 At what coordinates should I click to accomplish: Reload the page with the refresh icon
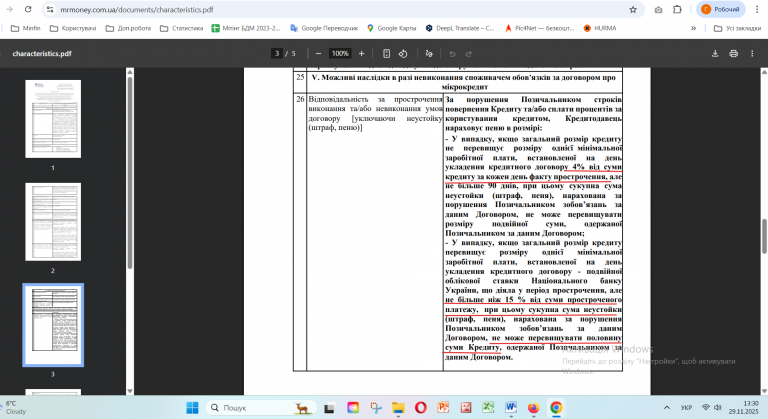click(28, 9)
